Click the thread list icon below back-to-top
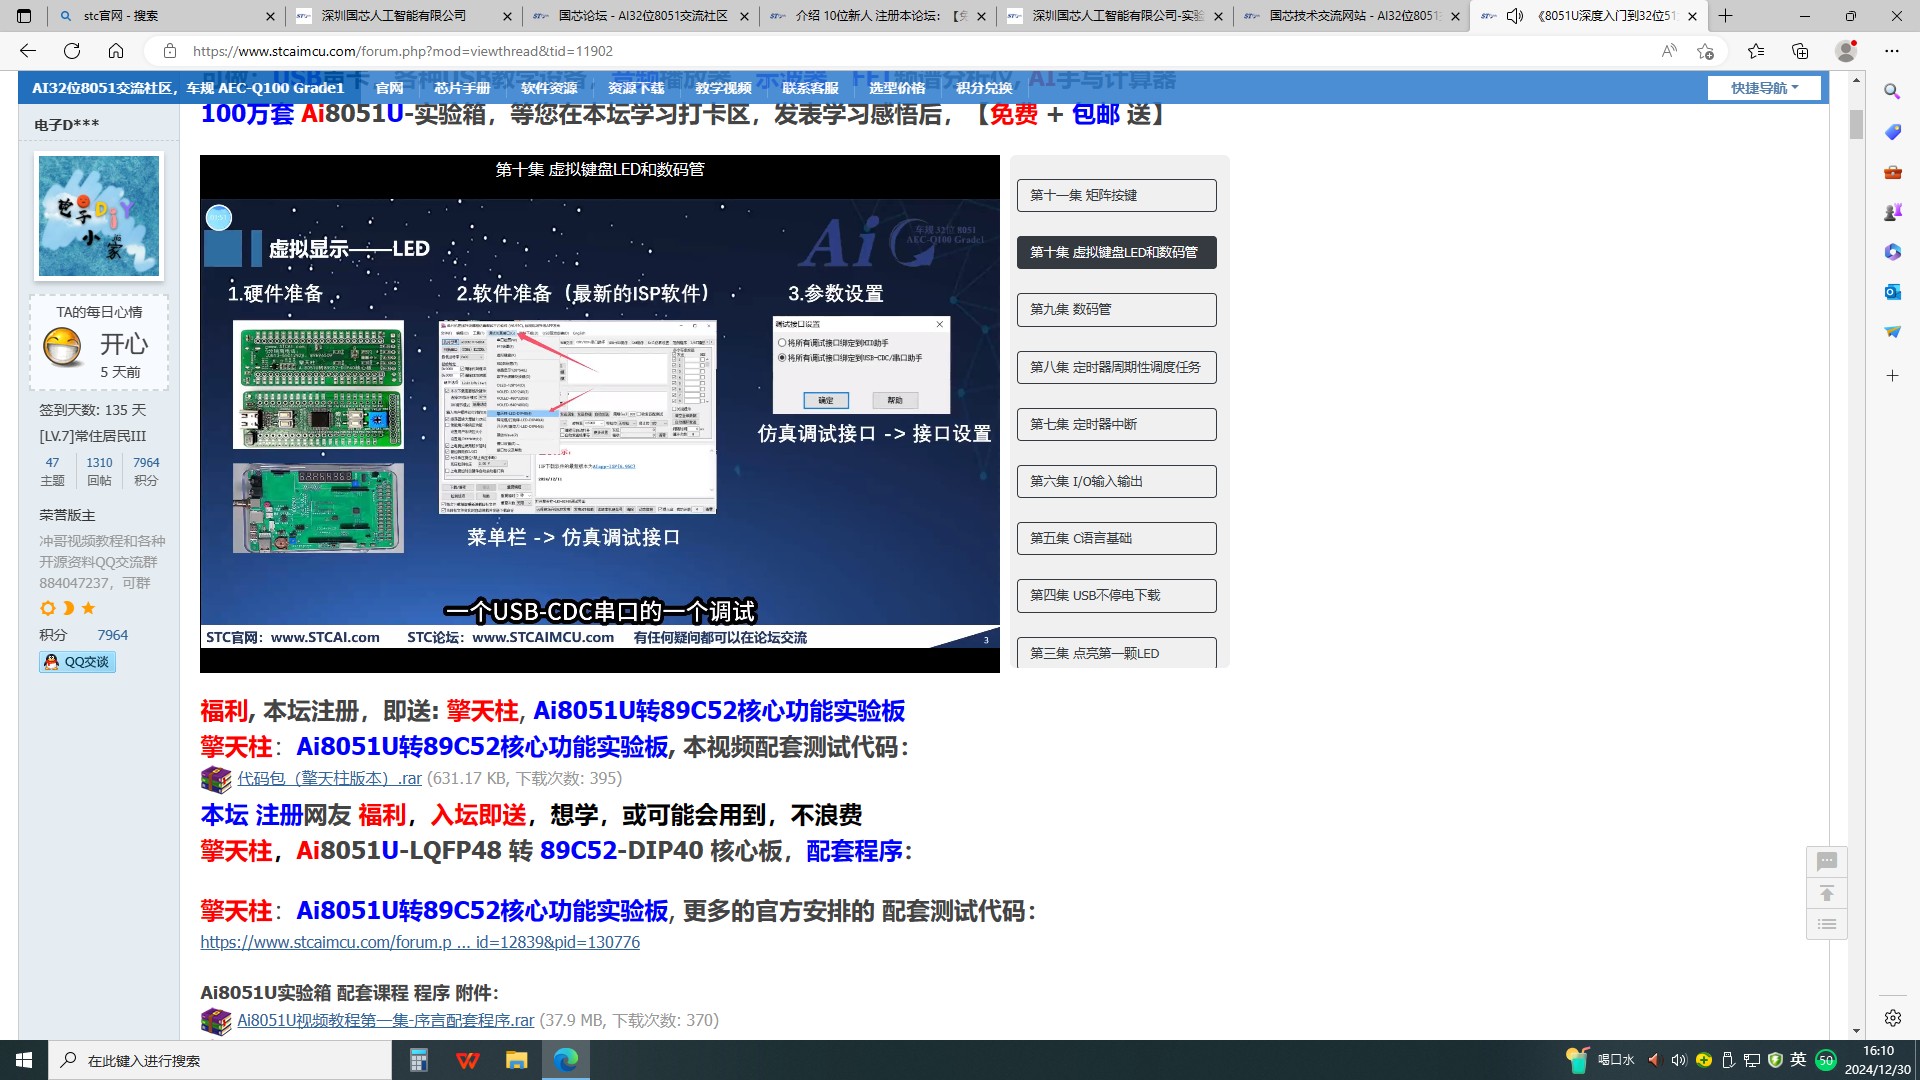The width and height of the screenshot is (1920, 1080). [x=1827, y=924]
